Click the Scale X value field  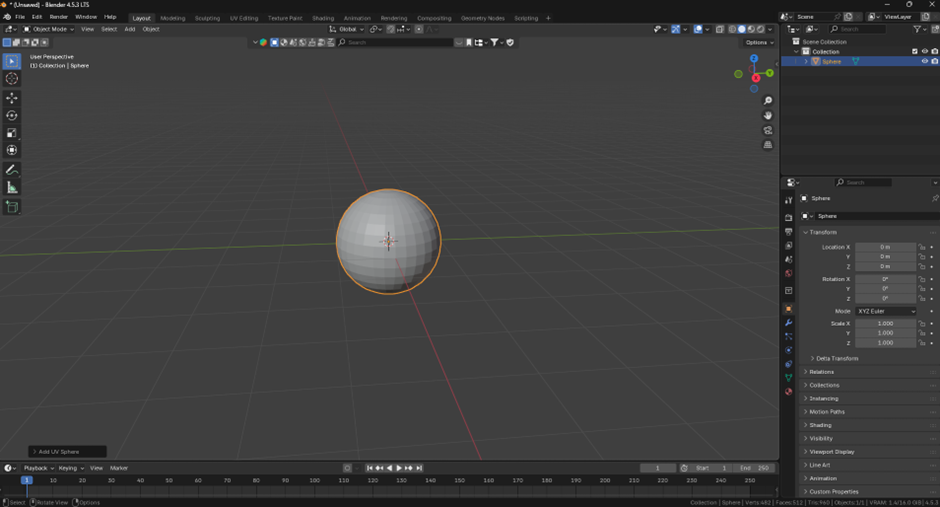tap(885, 324)
